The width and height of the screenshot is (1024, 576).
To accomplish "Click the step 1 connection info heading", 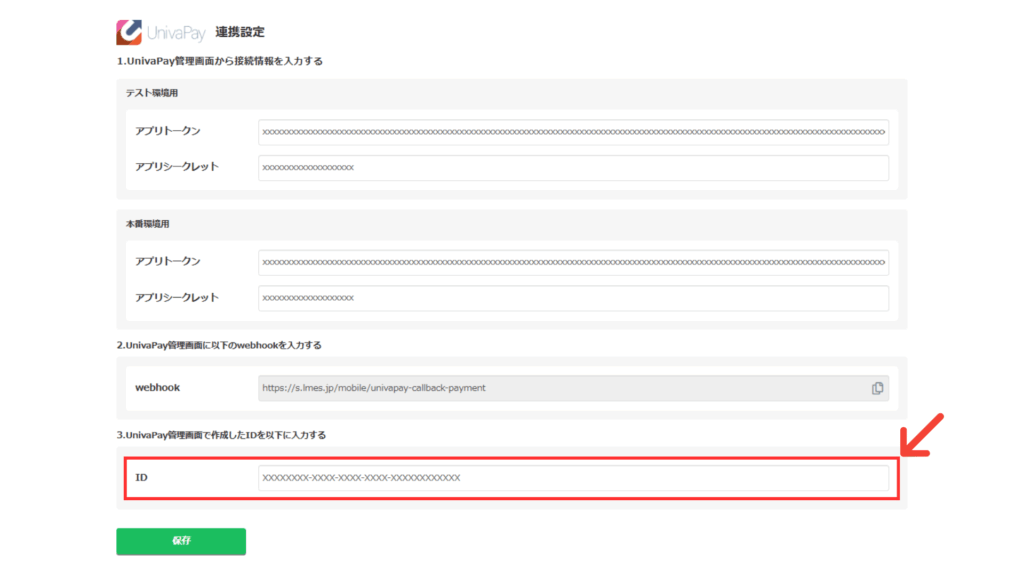I will tap(219, 62).
